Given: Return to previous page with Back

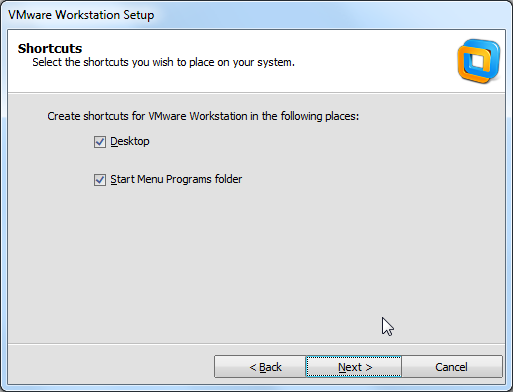Looking at the screenshot, I should tap(260, 367).
